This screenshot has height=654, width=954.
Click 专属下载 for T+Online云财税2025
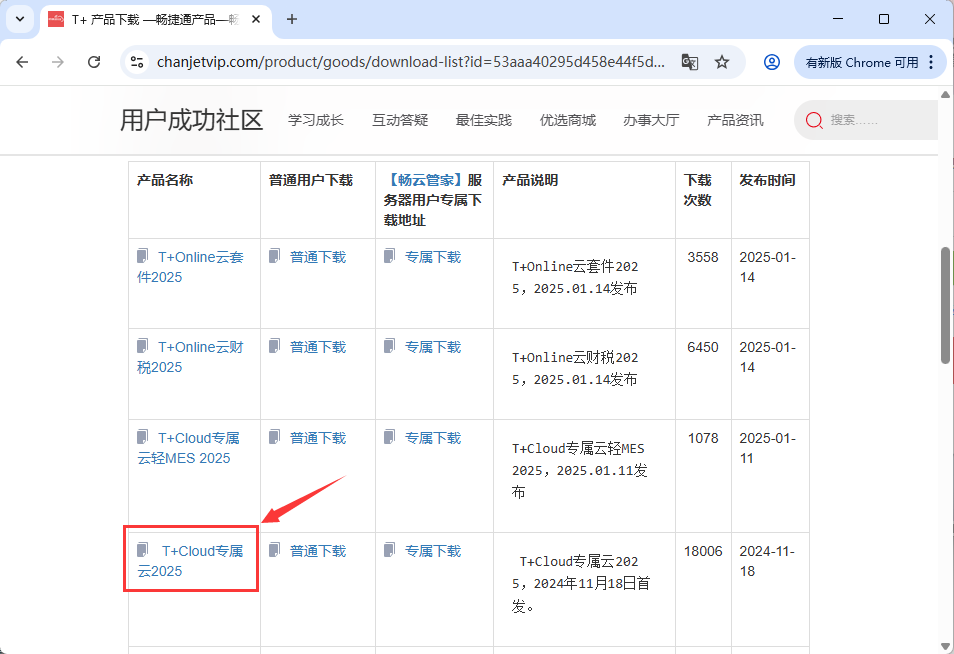click(433, 347)
